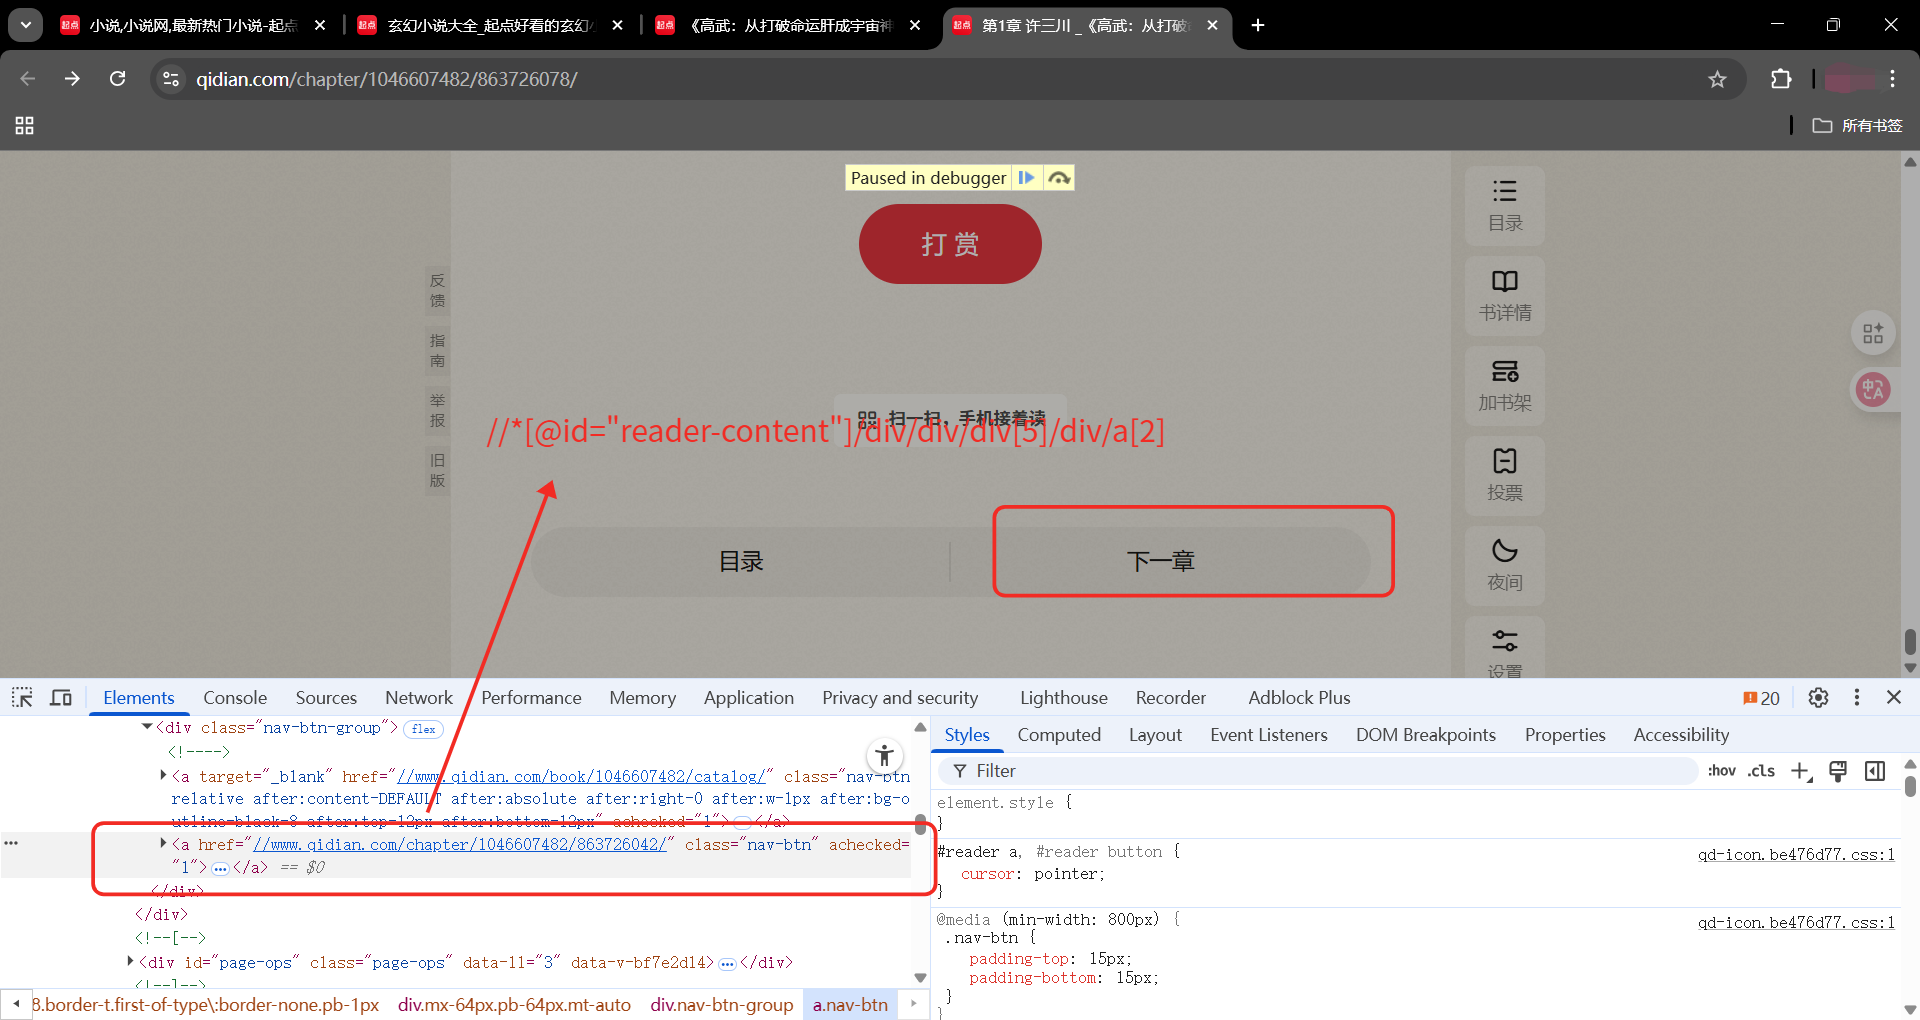This screenshot has width=1920, height=1020.
Task: Open 书详情 book details icon
Action: tap(1505, 296)
